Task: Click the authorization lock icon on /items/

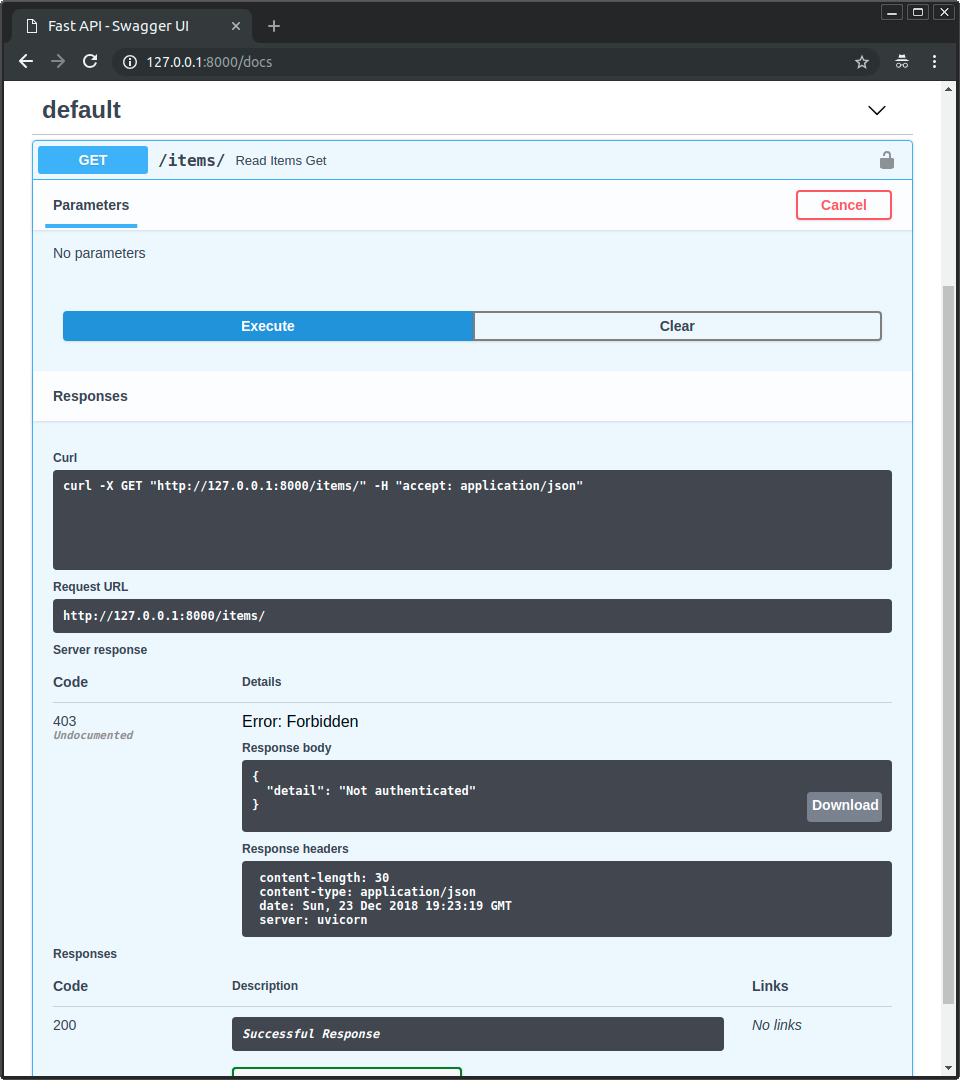Action: point(886,160)
